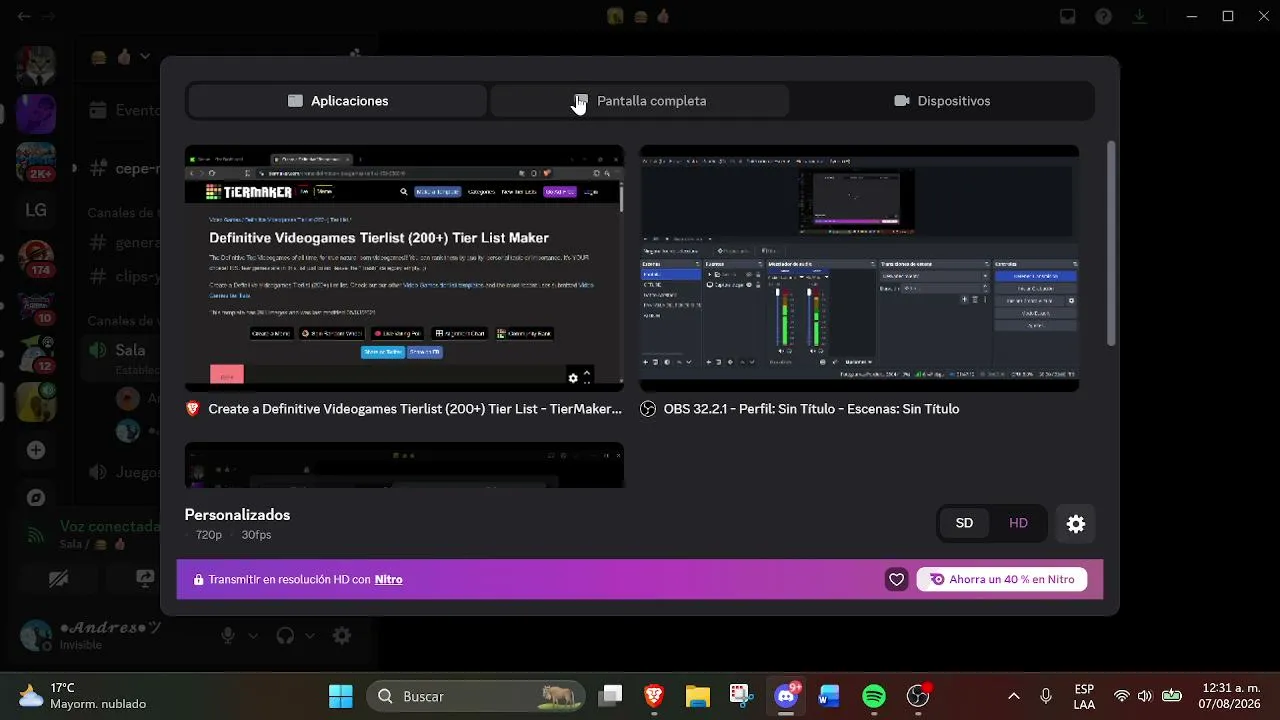Click the screen share button in the voice panel
Image resolution: width=1280 pixels, height=720 pixels.
(x=146, y=578)
